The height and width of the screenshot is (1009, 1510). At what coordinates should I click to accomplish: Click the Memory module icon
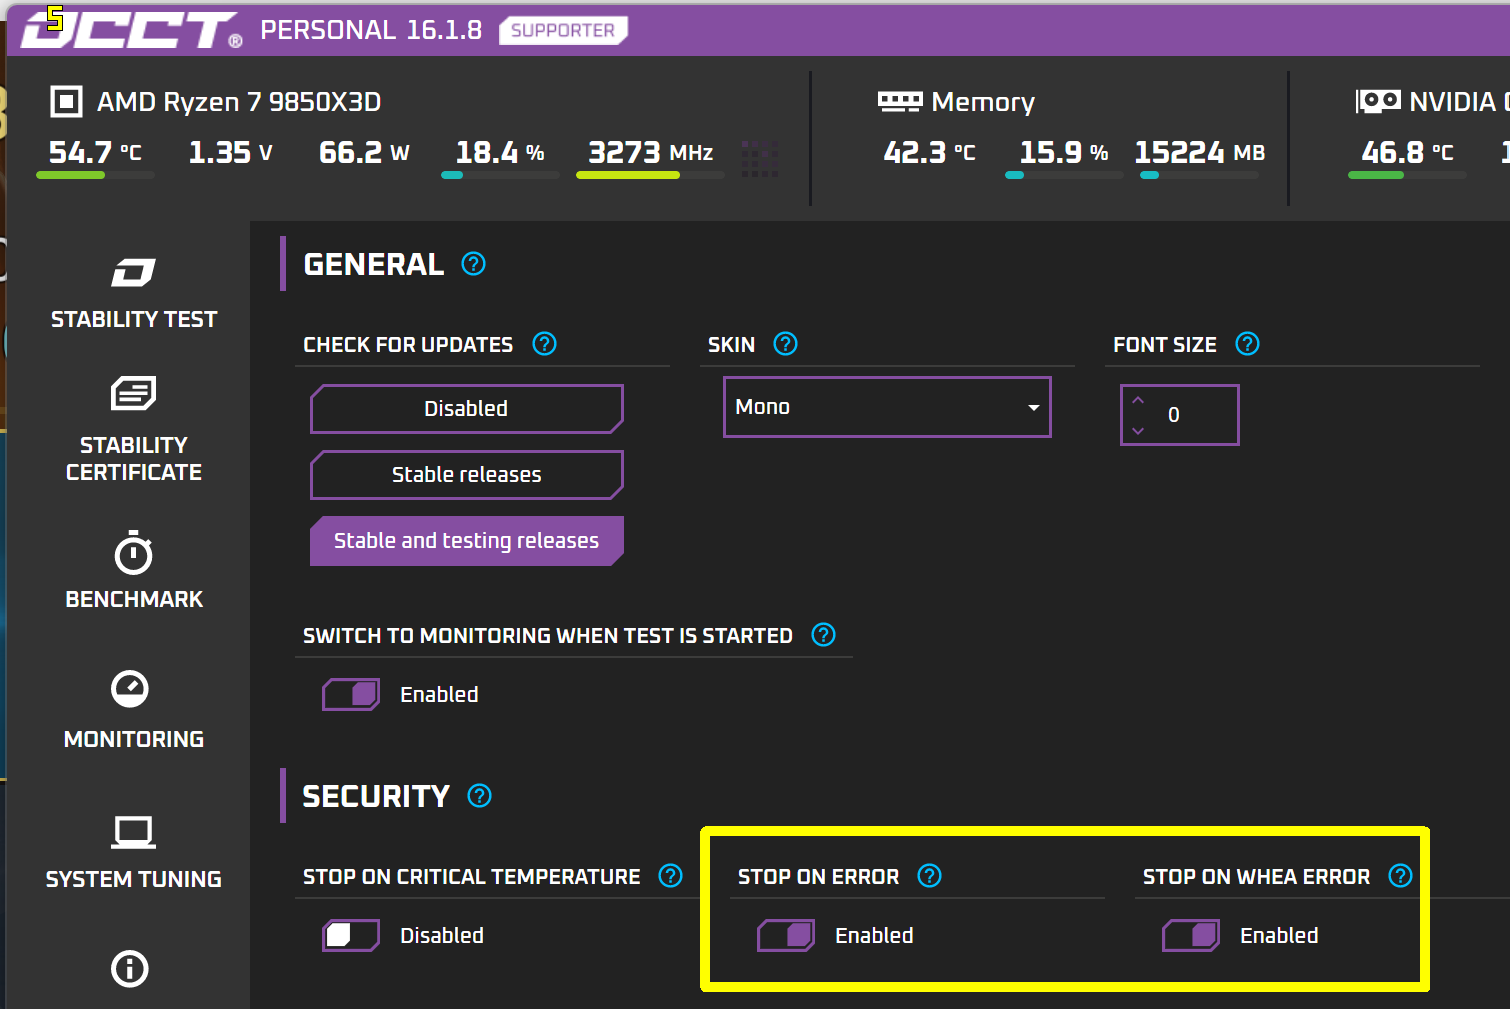coord(900,101)
